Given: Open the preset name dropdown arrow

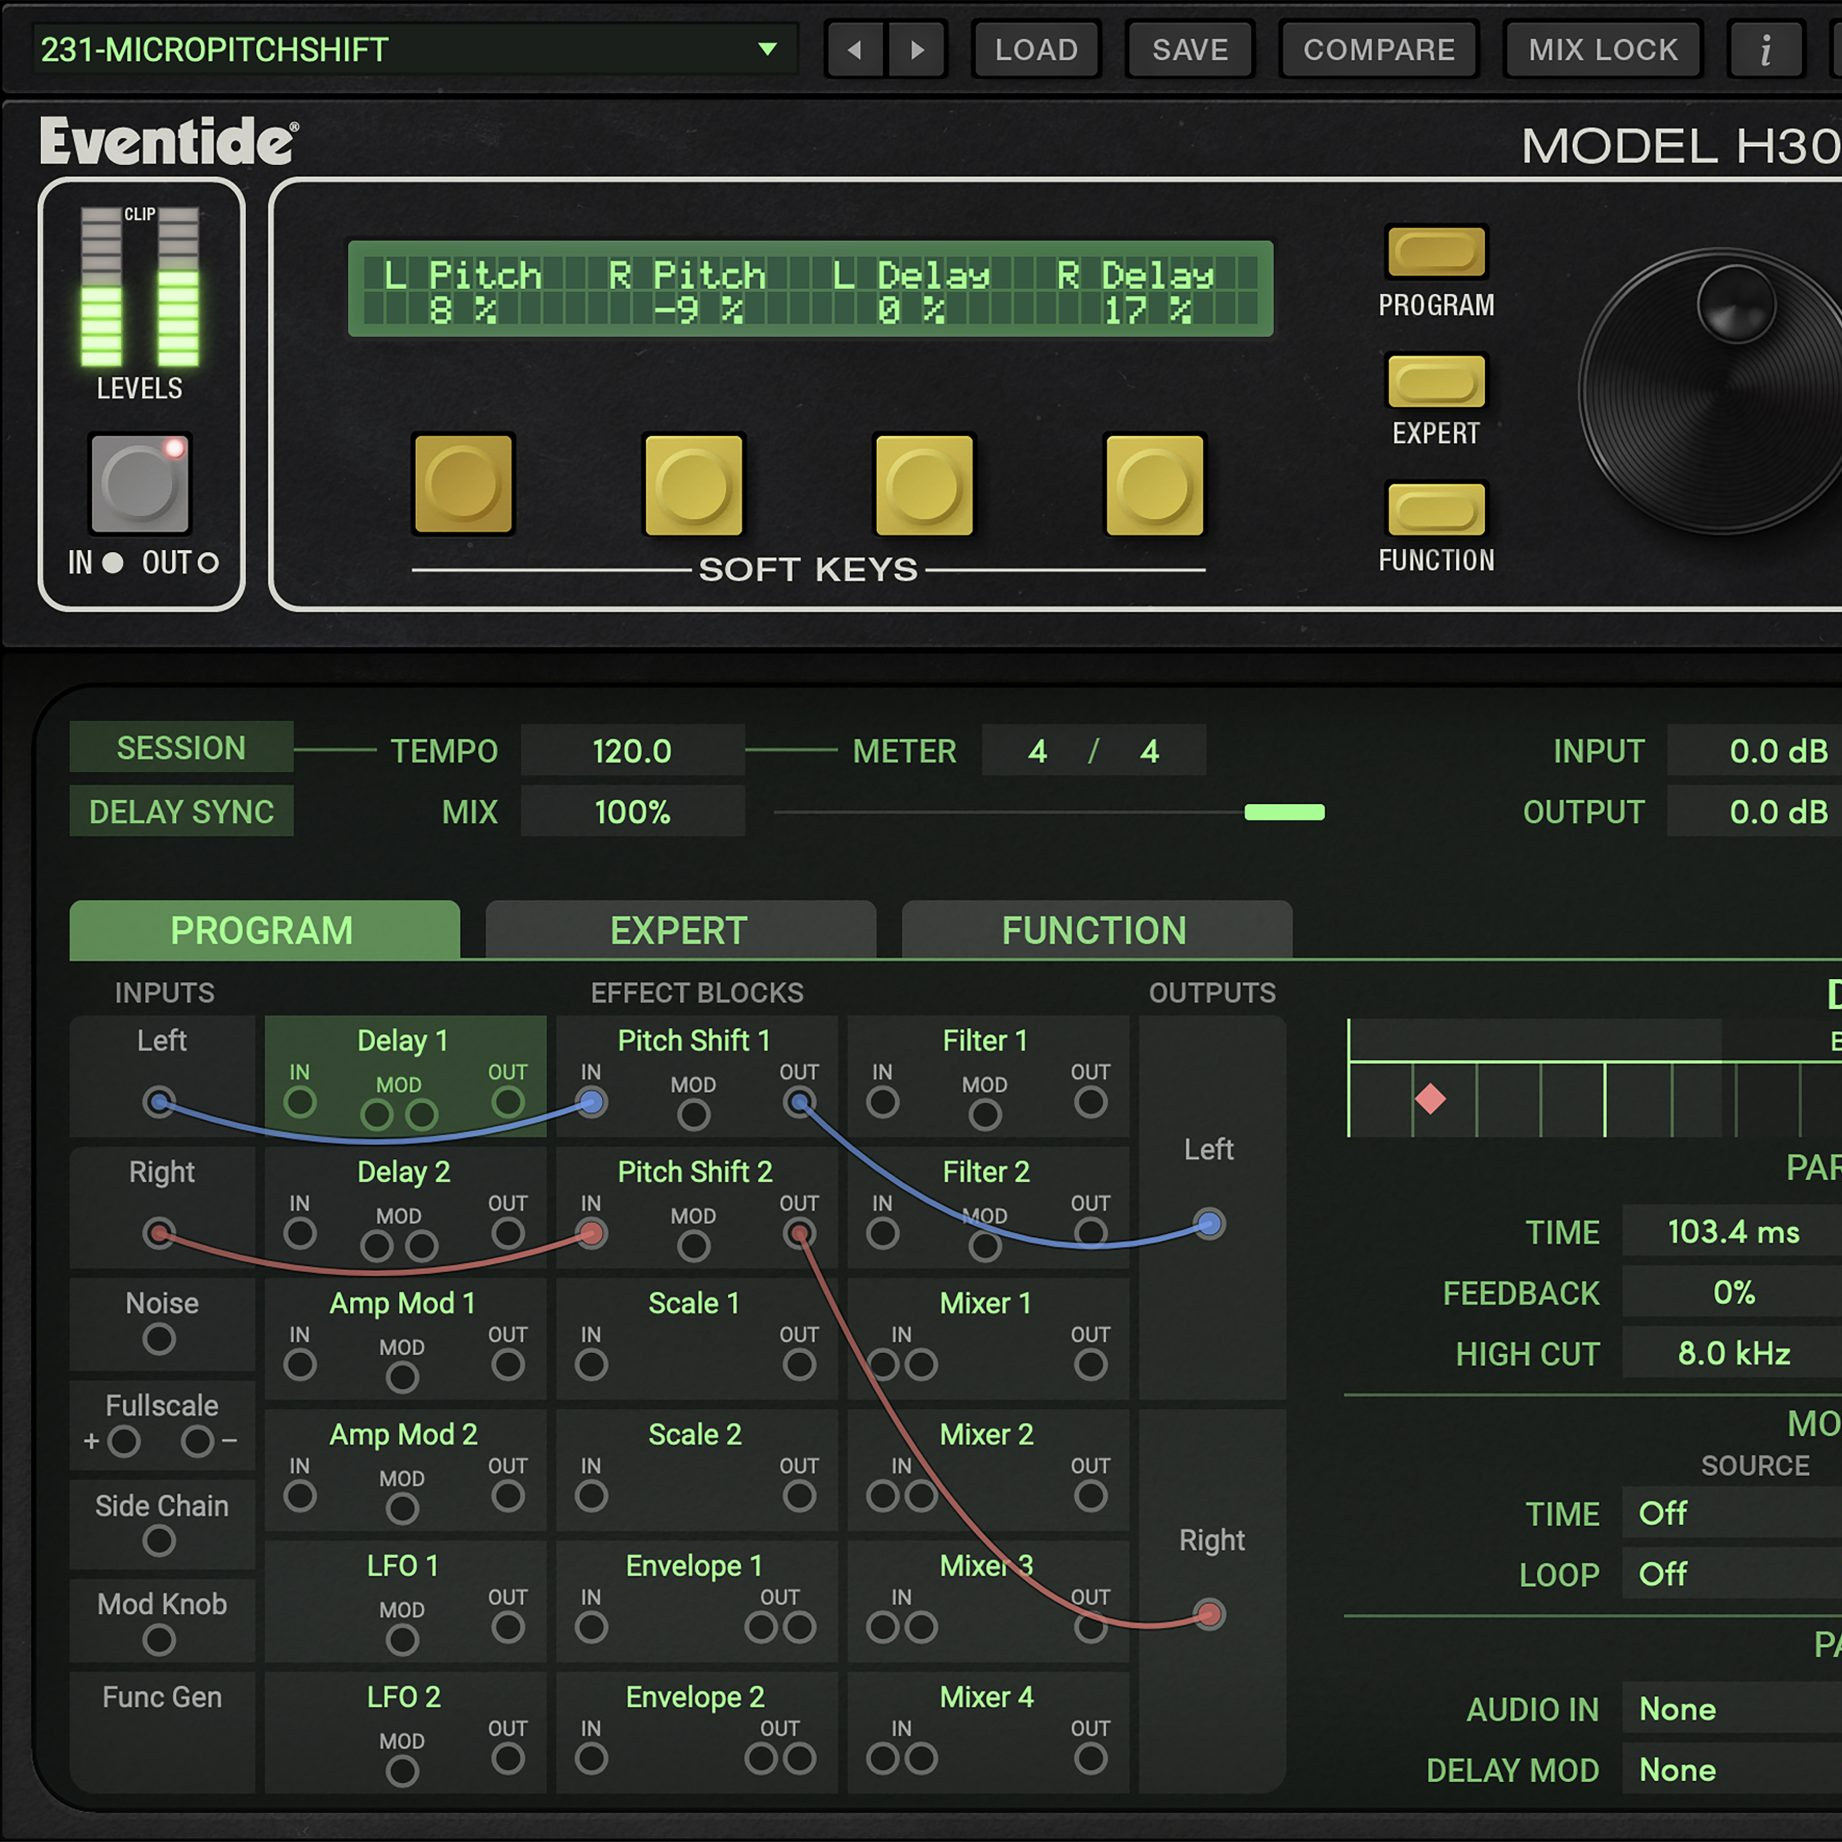Looking at the screenshot, I should 768,49.
